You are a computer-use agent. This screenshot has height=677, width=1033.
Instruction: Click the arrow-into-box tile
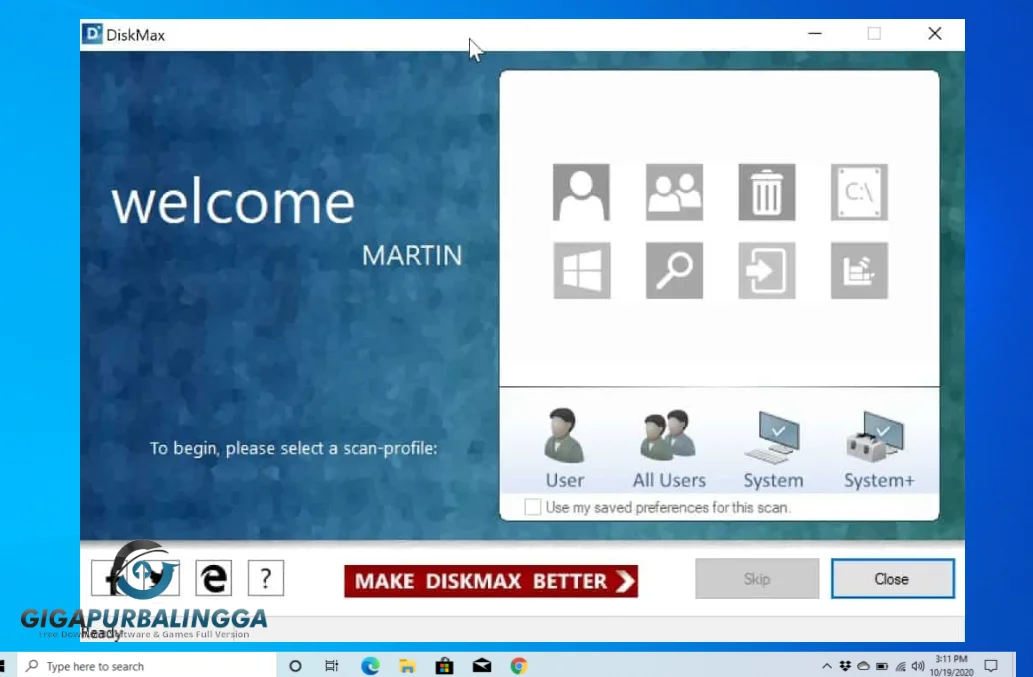pyautogui.click(x=767, y=271)
